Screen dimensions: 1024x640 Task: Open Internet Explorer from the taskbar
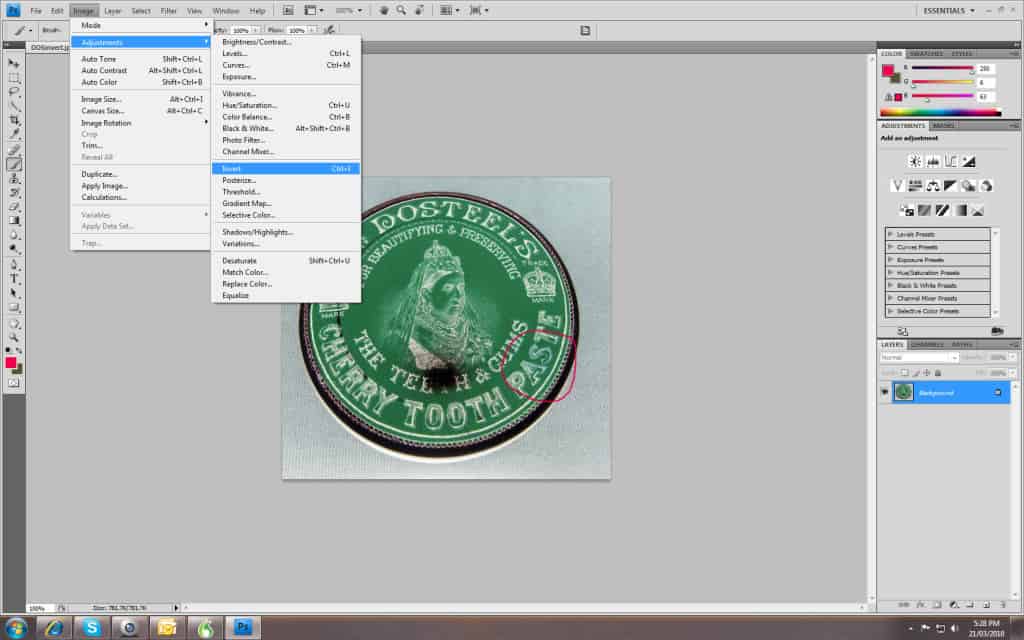54,628
